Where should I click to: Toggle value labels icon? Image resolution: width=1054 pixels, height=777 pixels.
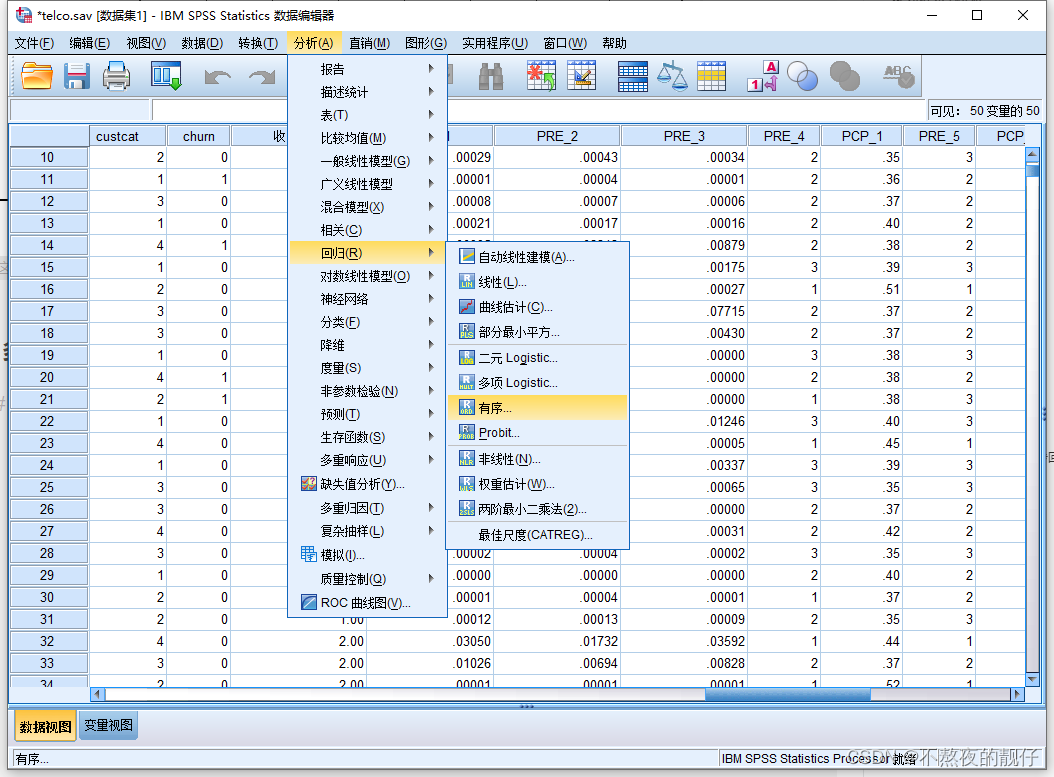(x=763, y=76)
